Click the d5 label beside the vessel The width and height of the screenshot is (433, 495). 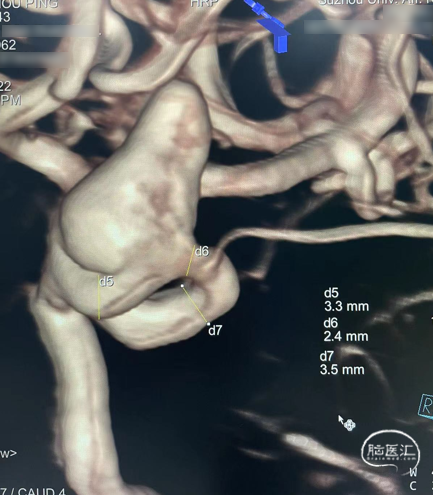pos(107,282)
